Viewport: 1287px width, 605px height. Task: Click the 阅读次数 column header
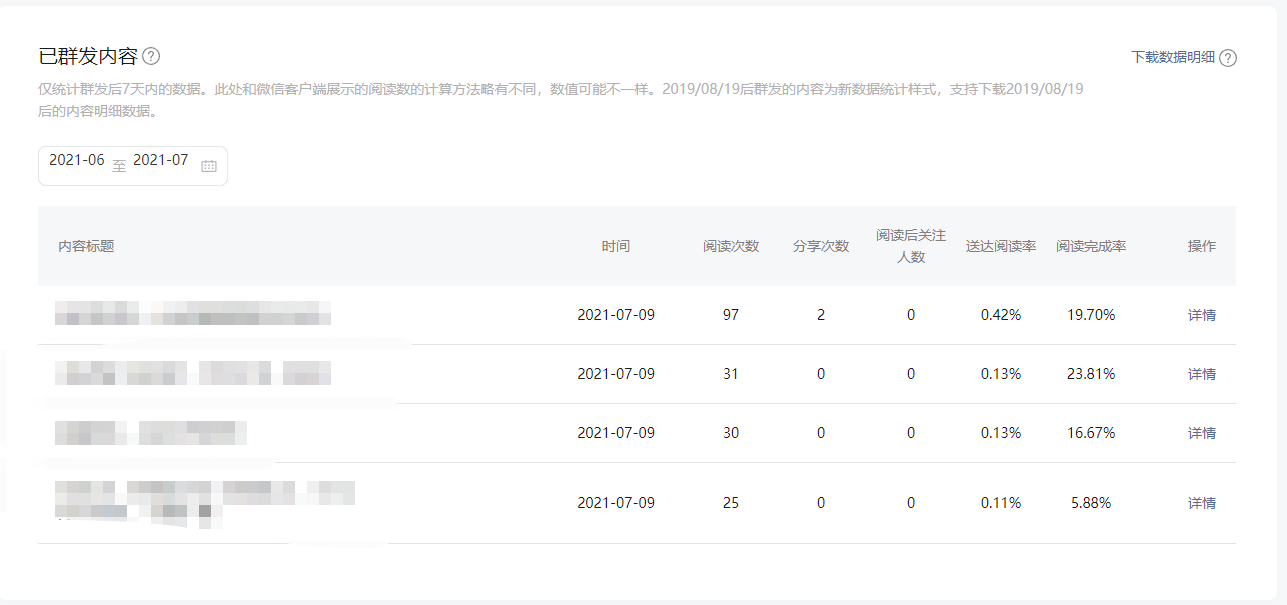[731, 246]
